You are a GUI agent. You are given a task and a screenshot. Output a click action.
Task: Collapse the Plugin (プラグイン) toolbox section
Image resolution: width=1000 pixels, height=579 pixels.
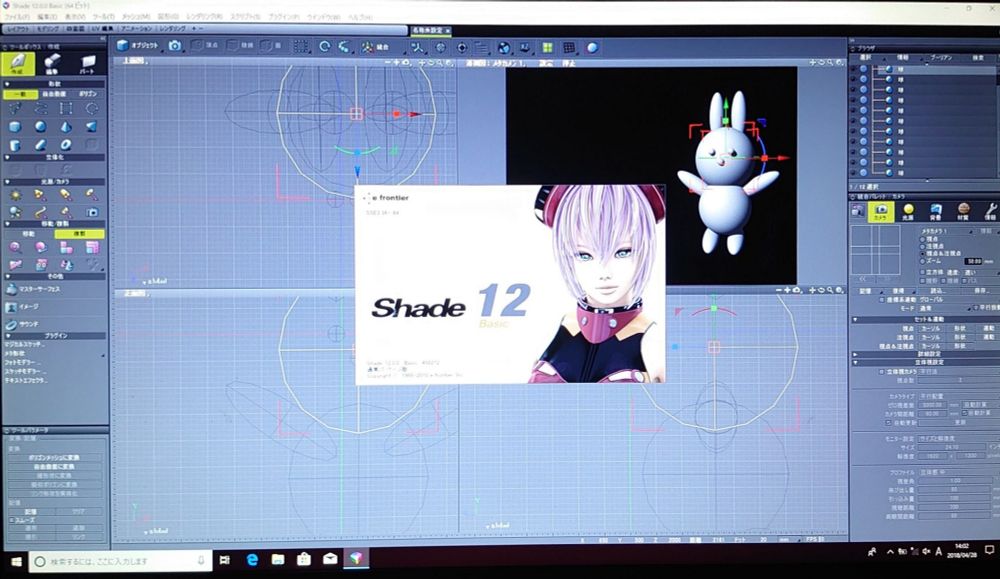click(x=7, y=335)
